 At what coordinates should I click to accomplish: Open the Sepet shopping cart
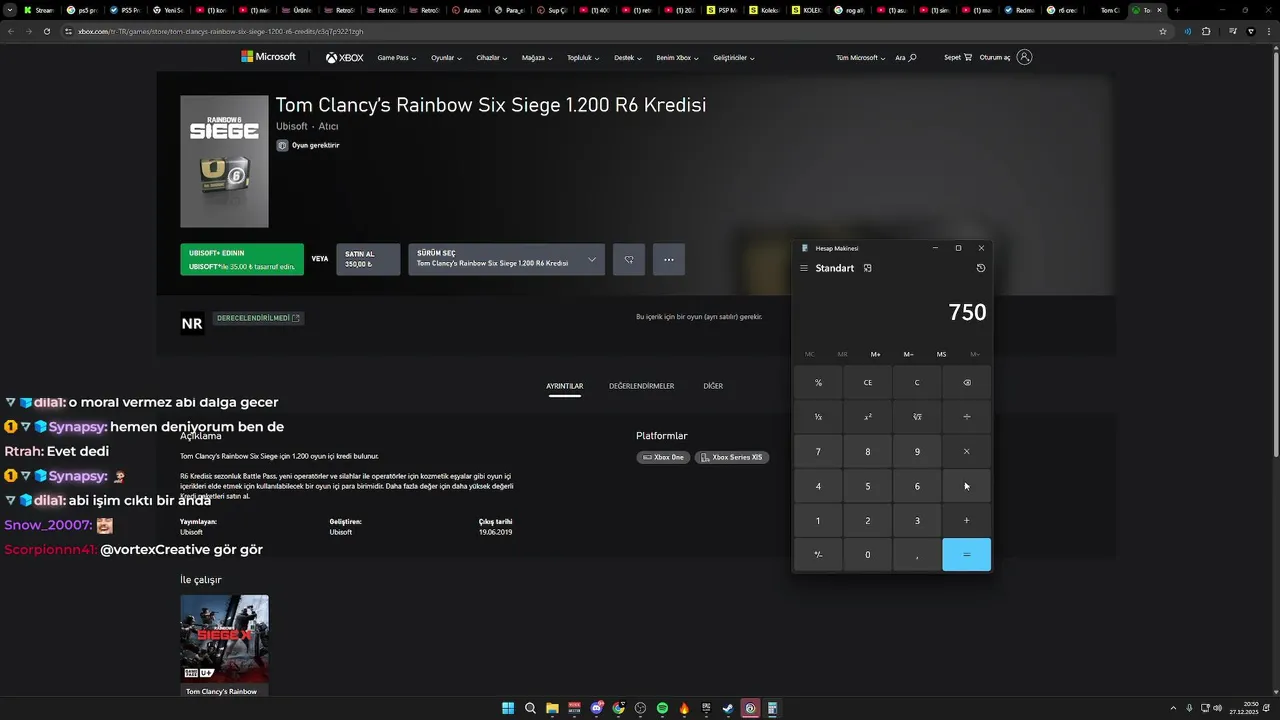(x=958, y=57)
